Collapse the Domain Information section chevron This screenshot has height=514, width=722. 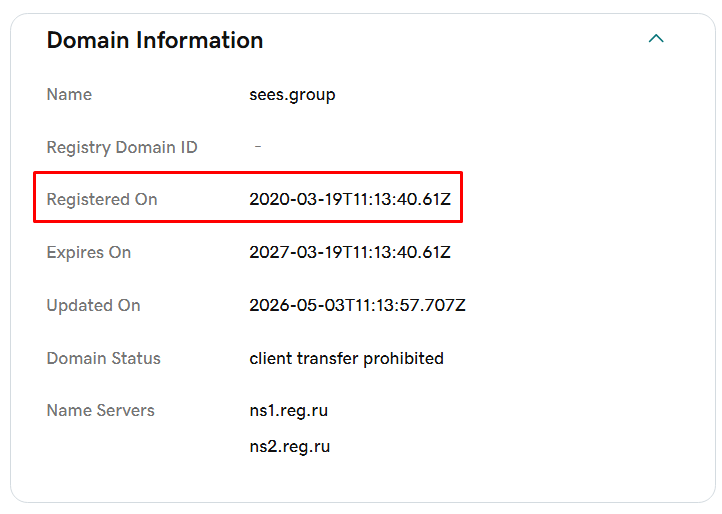[x=656, y=39]
